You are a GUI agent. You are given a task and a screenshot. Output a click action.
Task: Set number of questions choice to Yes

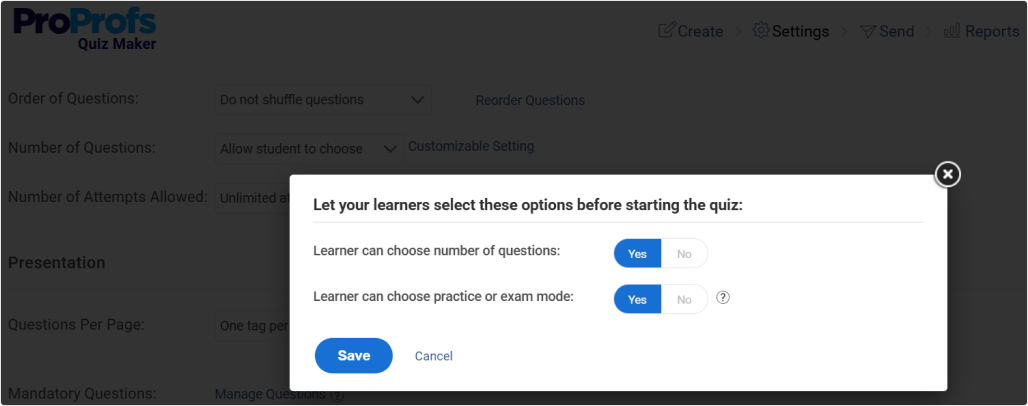[637, 254]
